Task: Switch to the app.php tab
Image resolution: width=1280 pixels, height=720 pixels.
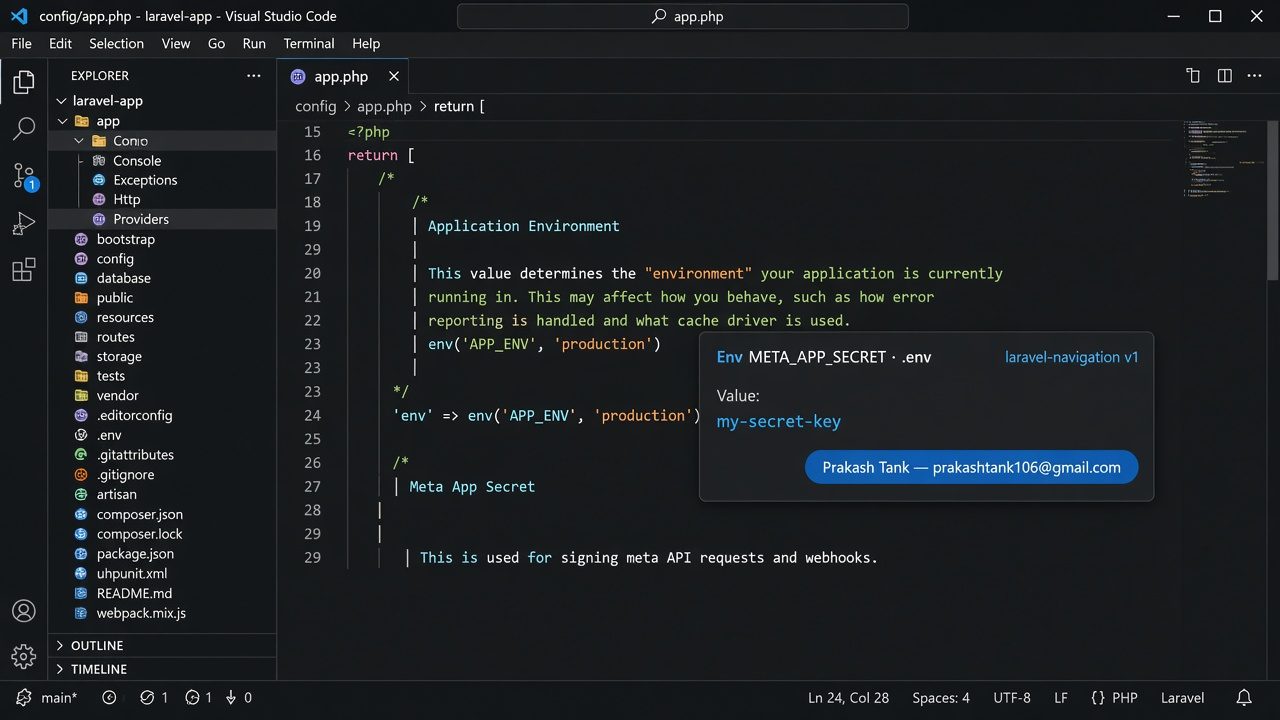Action: [343, 77]
